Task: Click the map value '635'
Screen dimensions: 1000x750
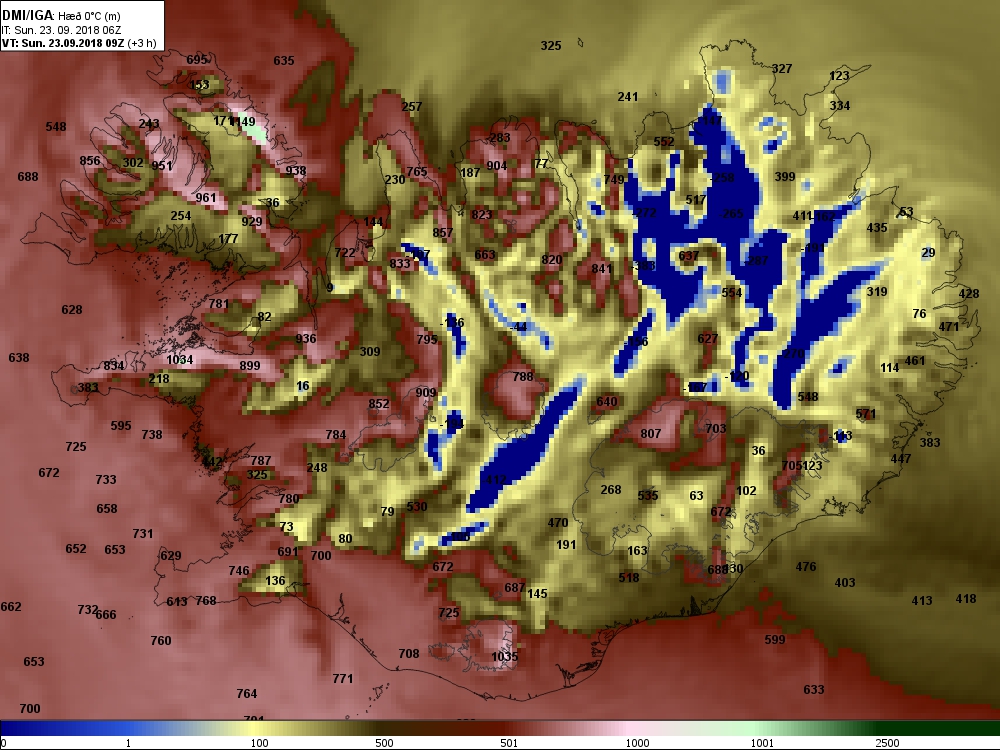Action: [284, 61]
